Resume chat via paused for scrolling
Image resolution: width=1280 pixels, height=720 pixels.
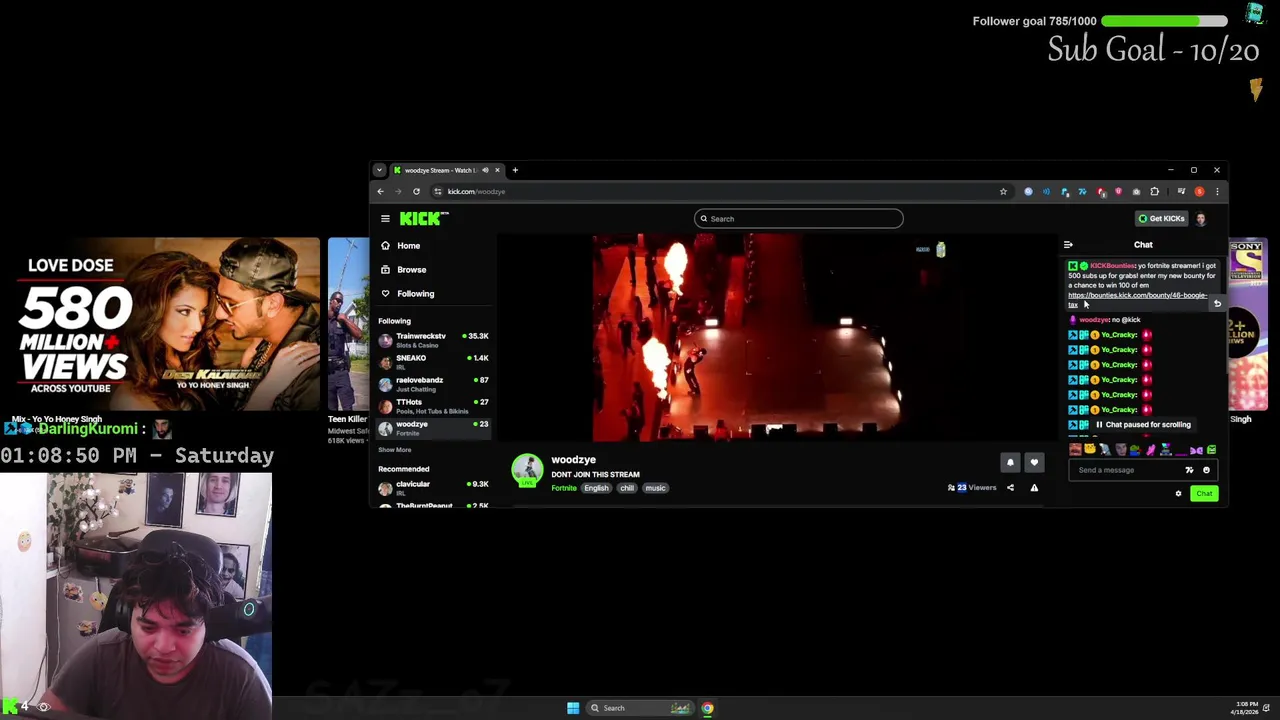click(1143, 425)
